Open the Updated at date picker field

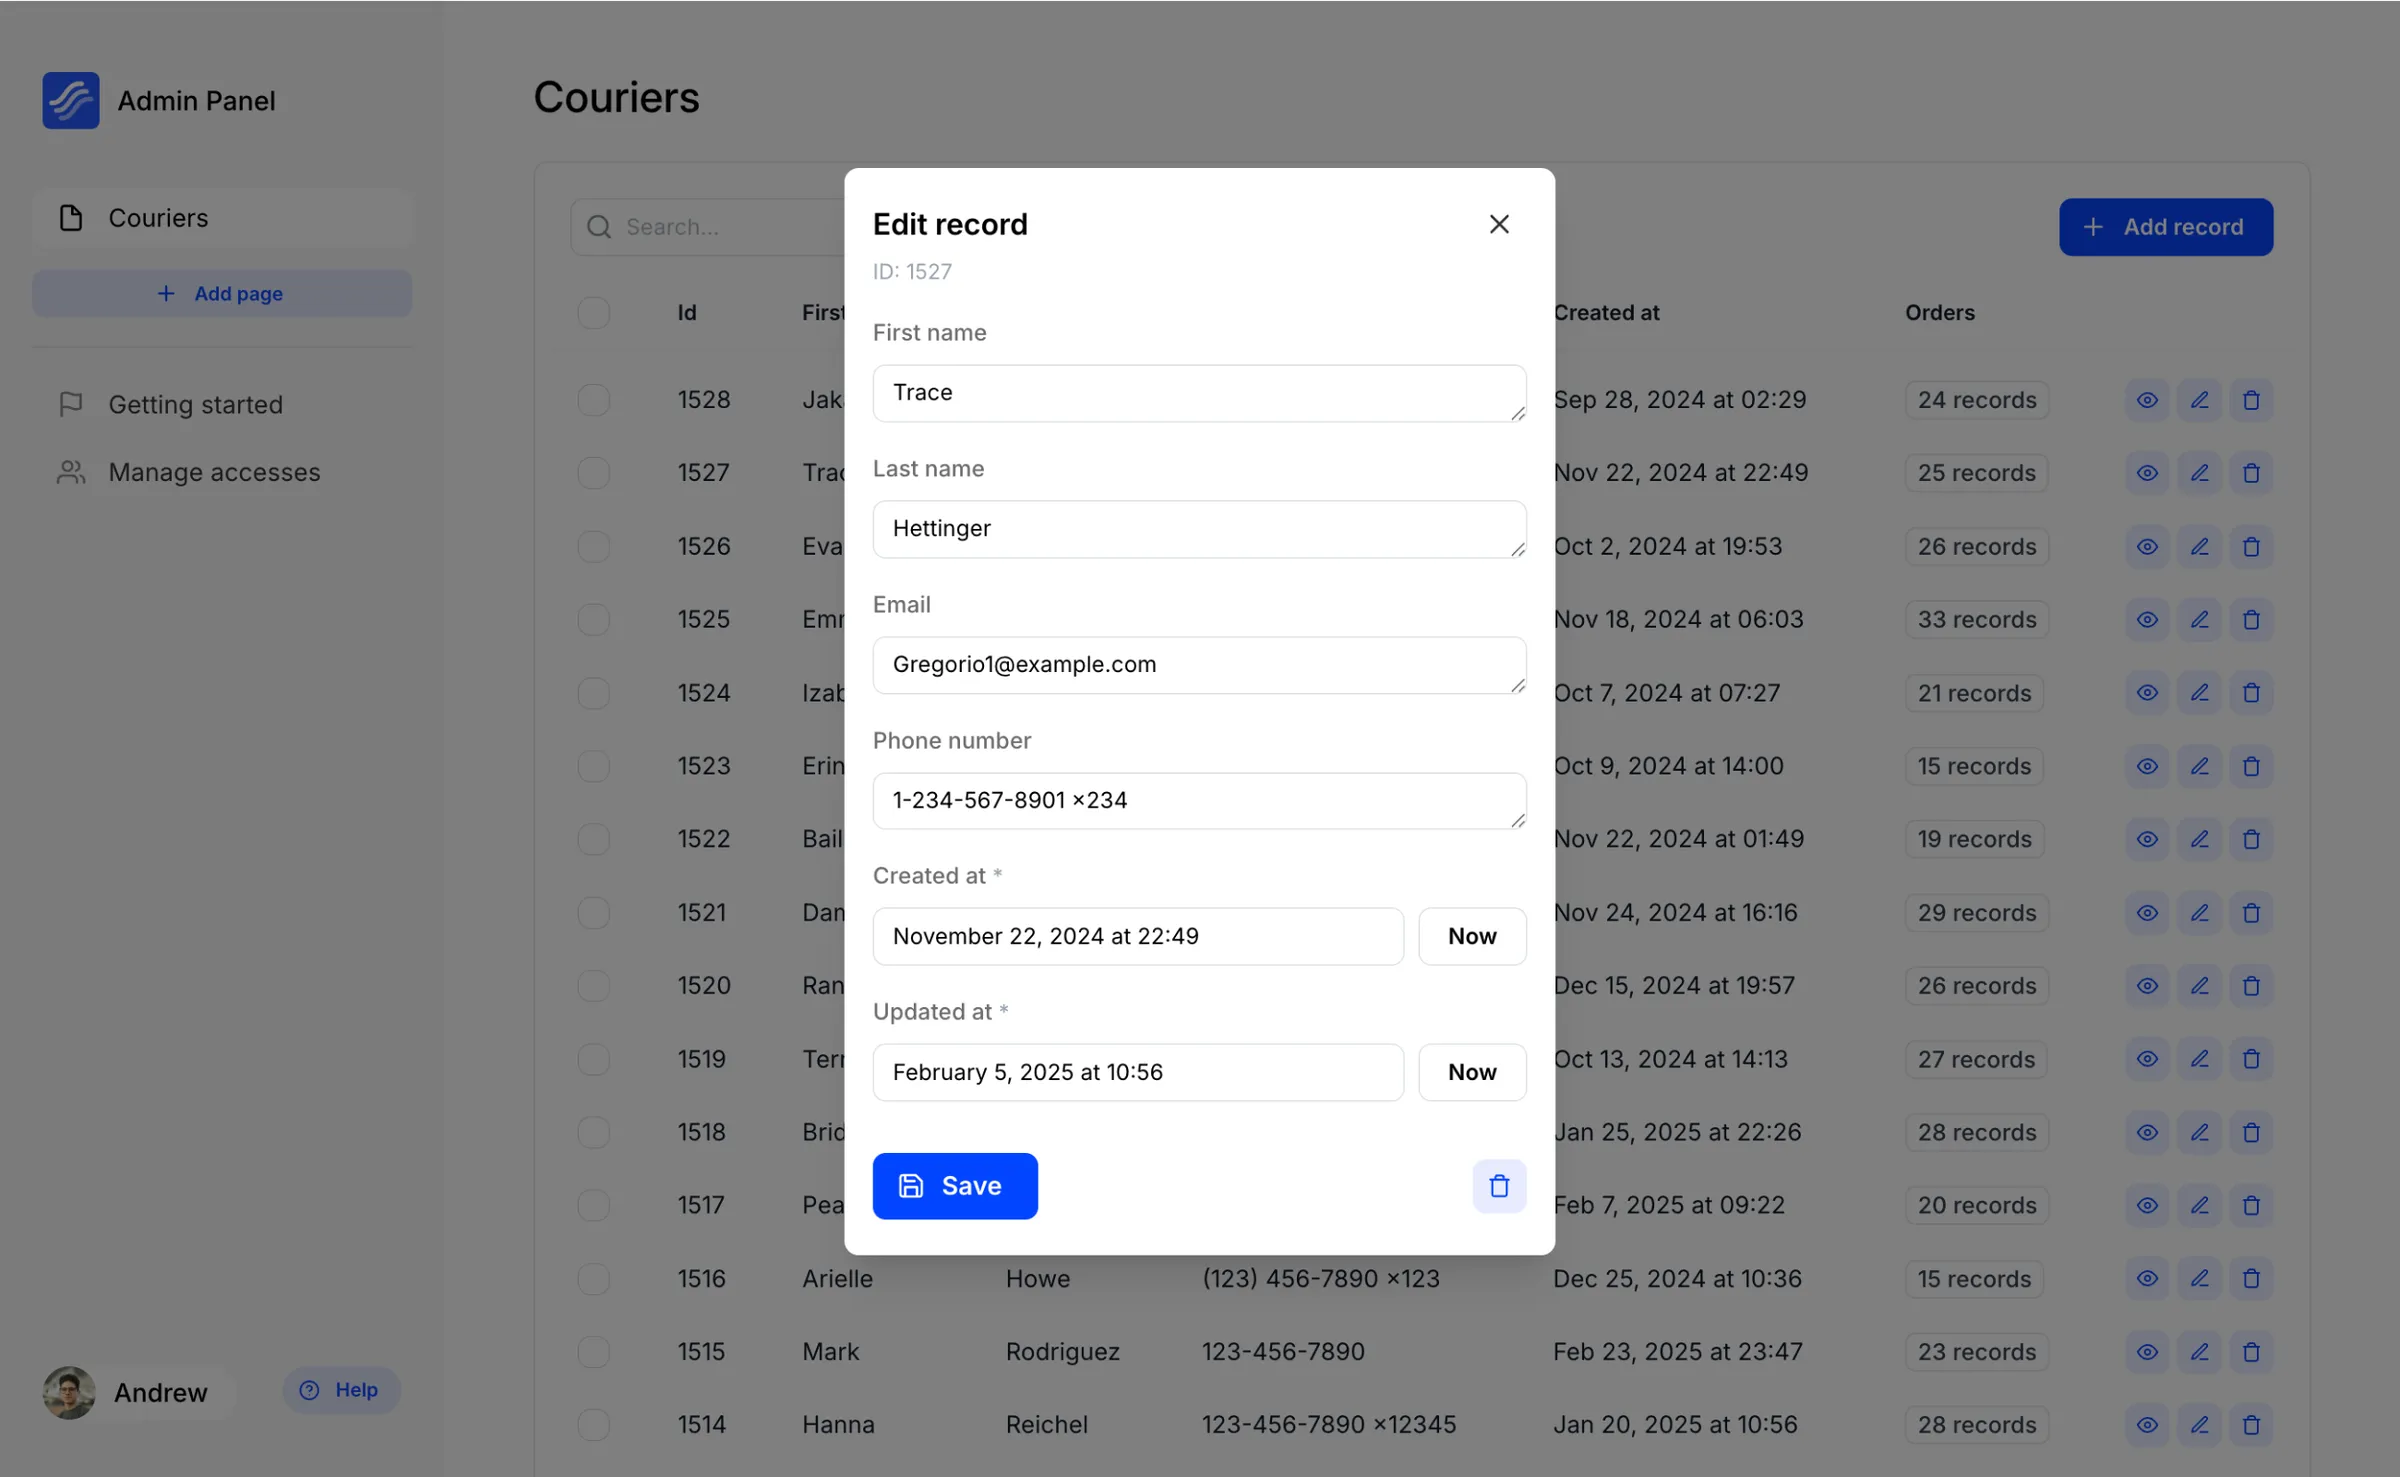pos(1137,1072)
